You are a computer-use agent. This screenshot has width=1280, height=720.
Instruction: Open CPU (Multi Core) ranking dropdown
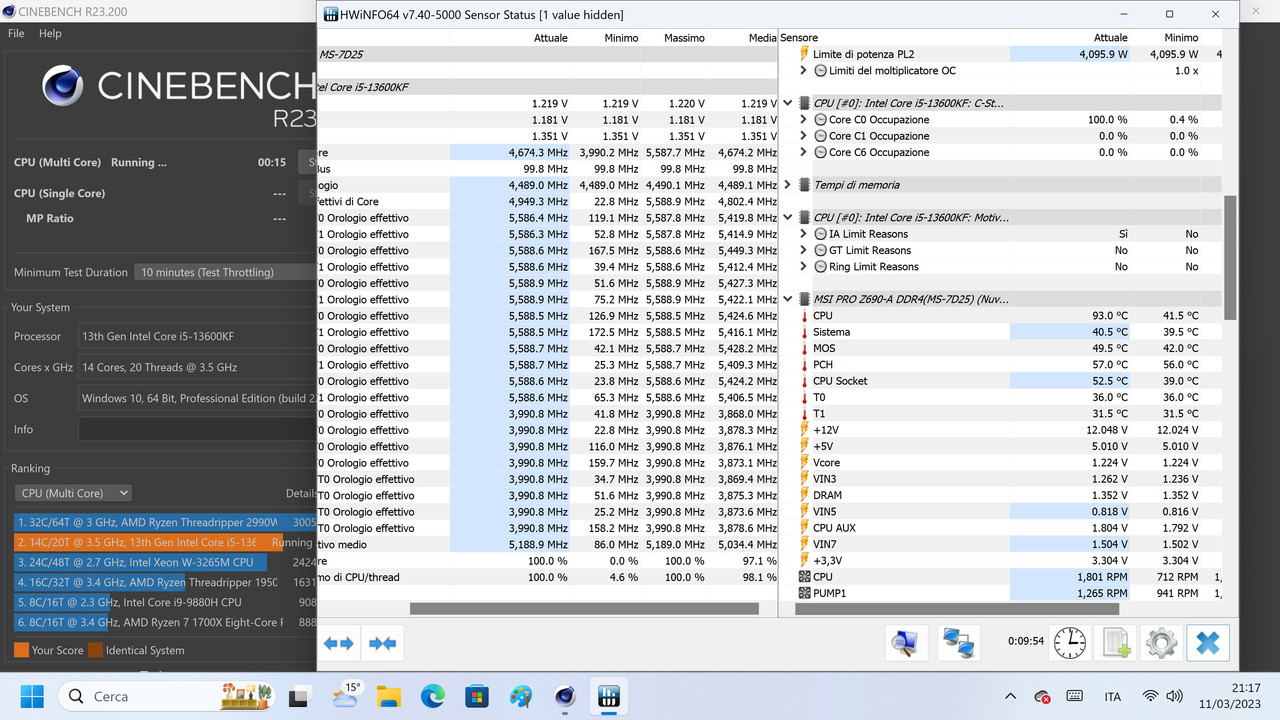[x=73, y=493]
